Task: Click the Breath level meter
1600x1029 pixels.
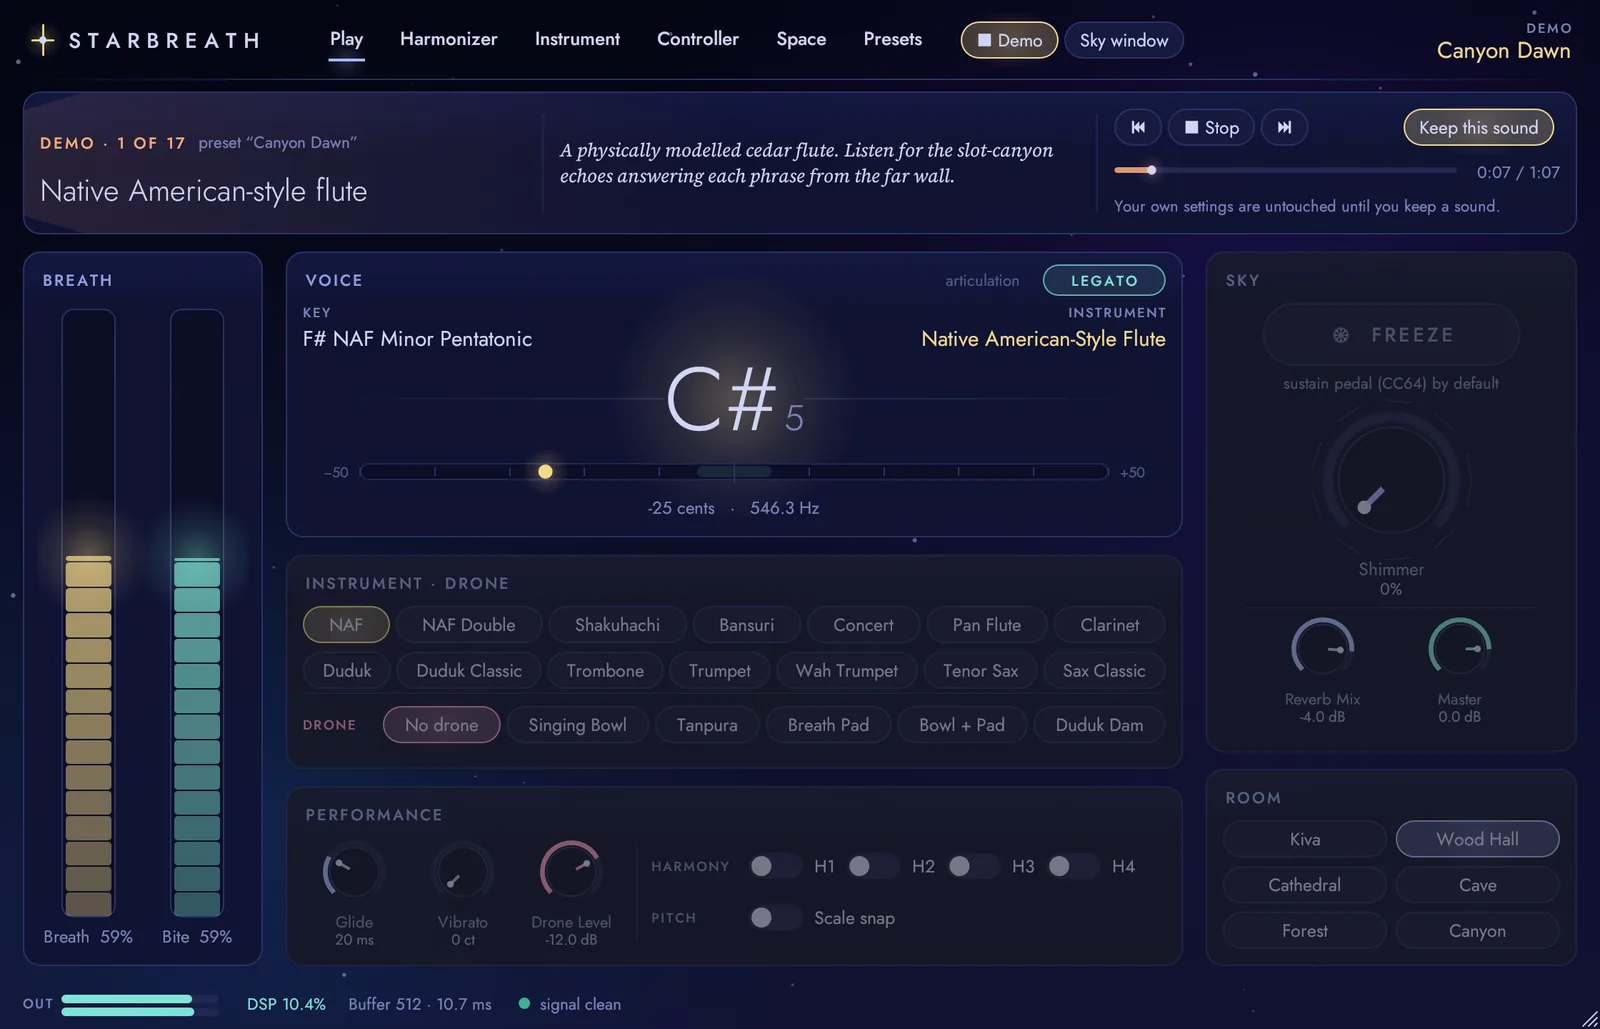Action: point(88,613)
